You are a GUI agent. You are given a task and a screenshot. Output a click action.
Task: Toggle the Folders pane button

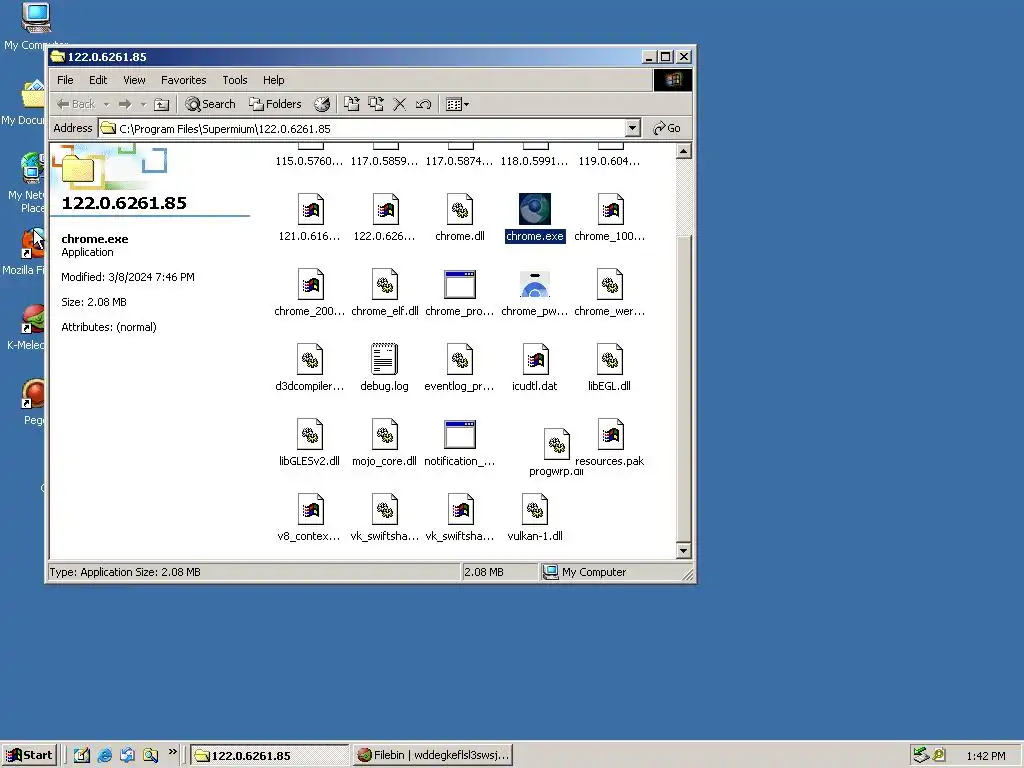[275, 104]
